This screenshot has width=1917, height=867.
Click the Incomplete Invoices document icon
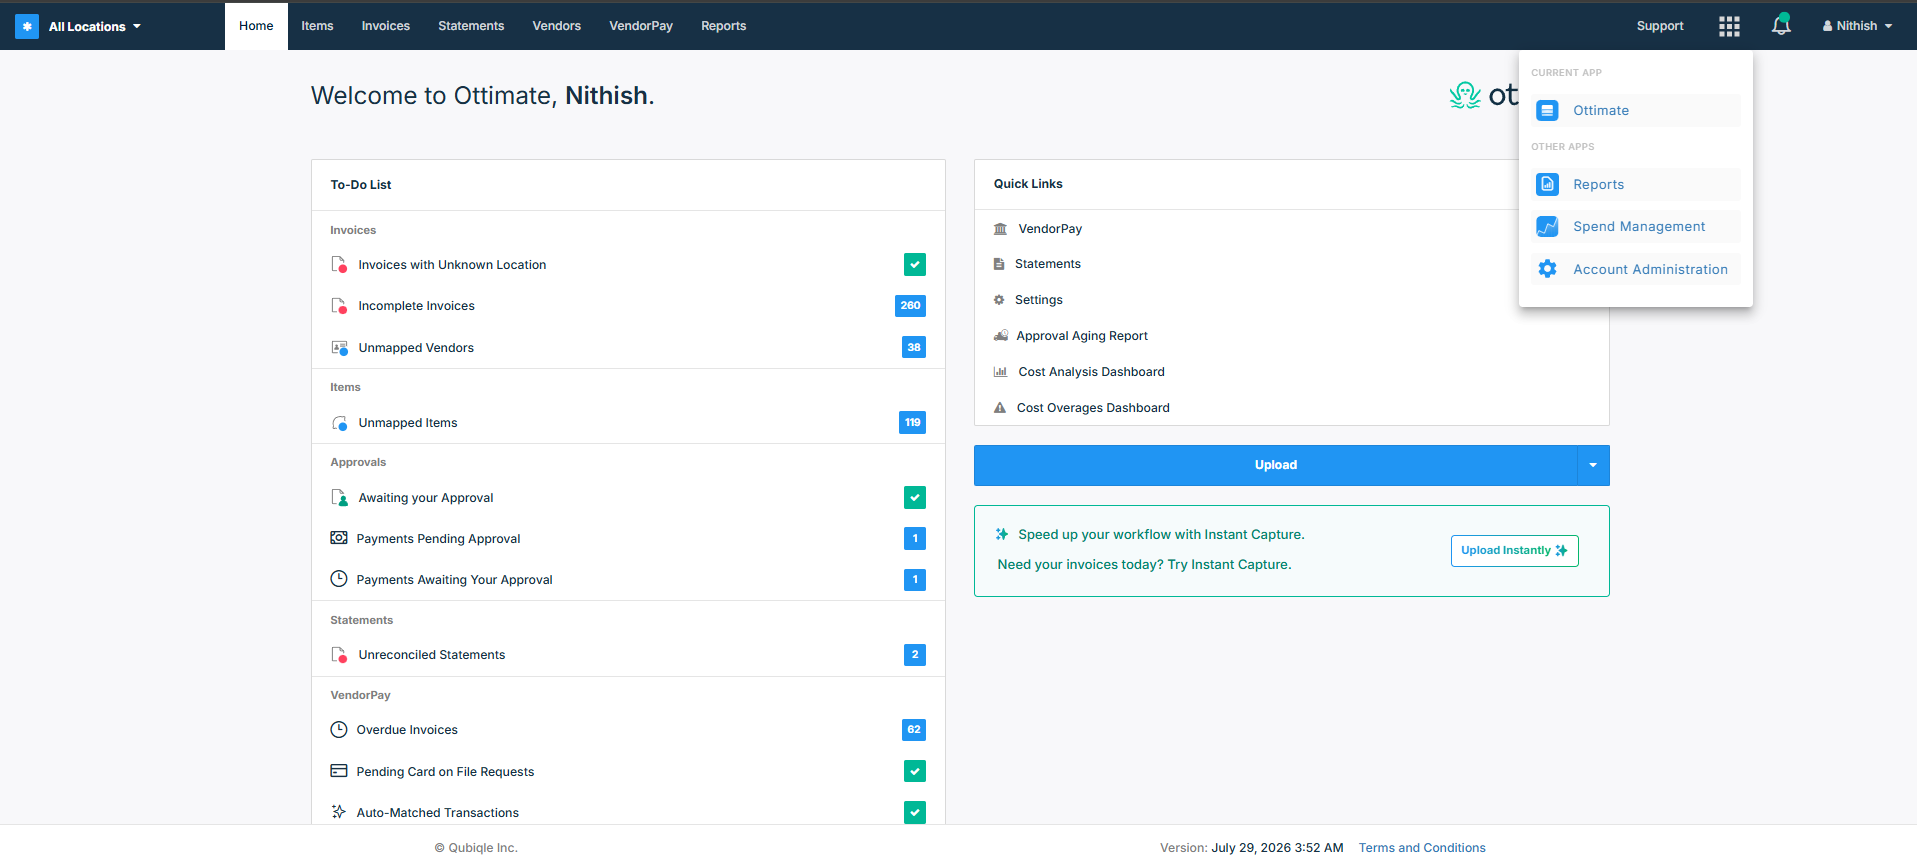[339, 306]
